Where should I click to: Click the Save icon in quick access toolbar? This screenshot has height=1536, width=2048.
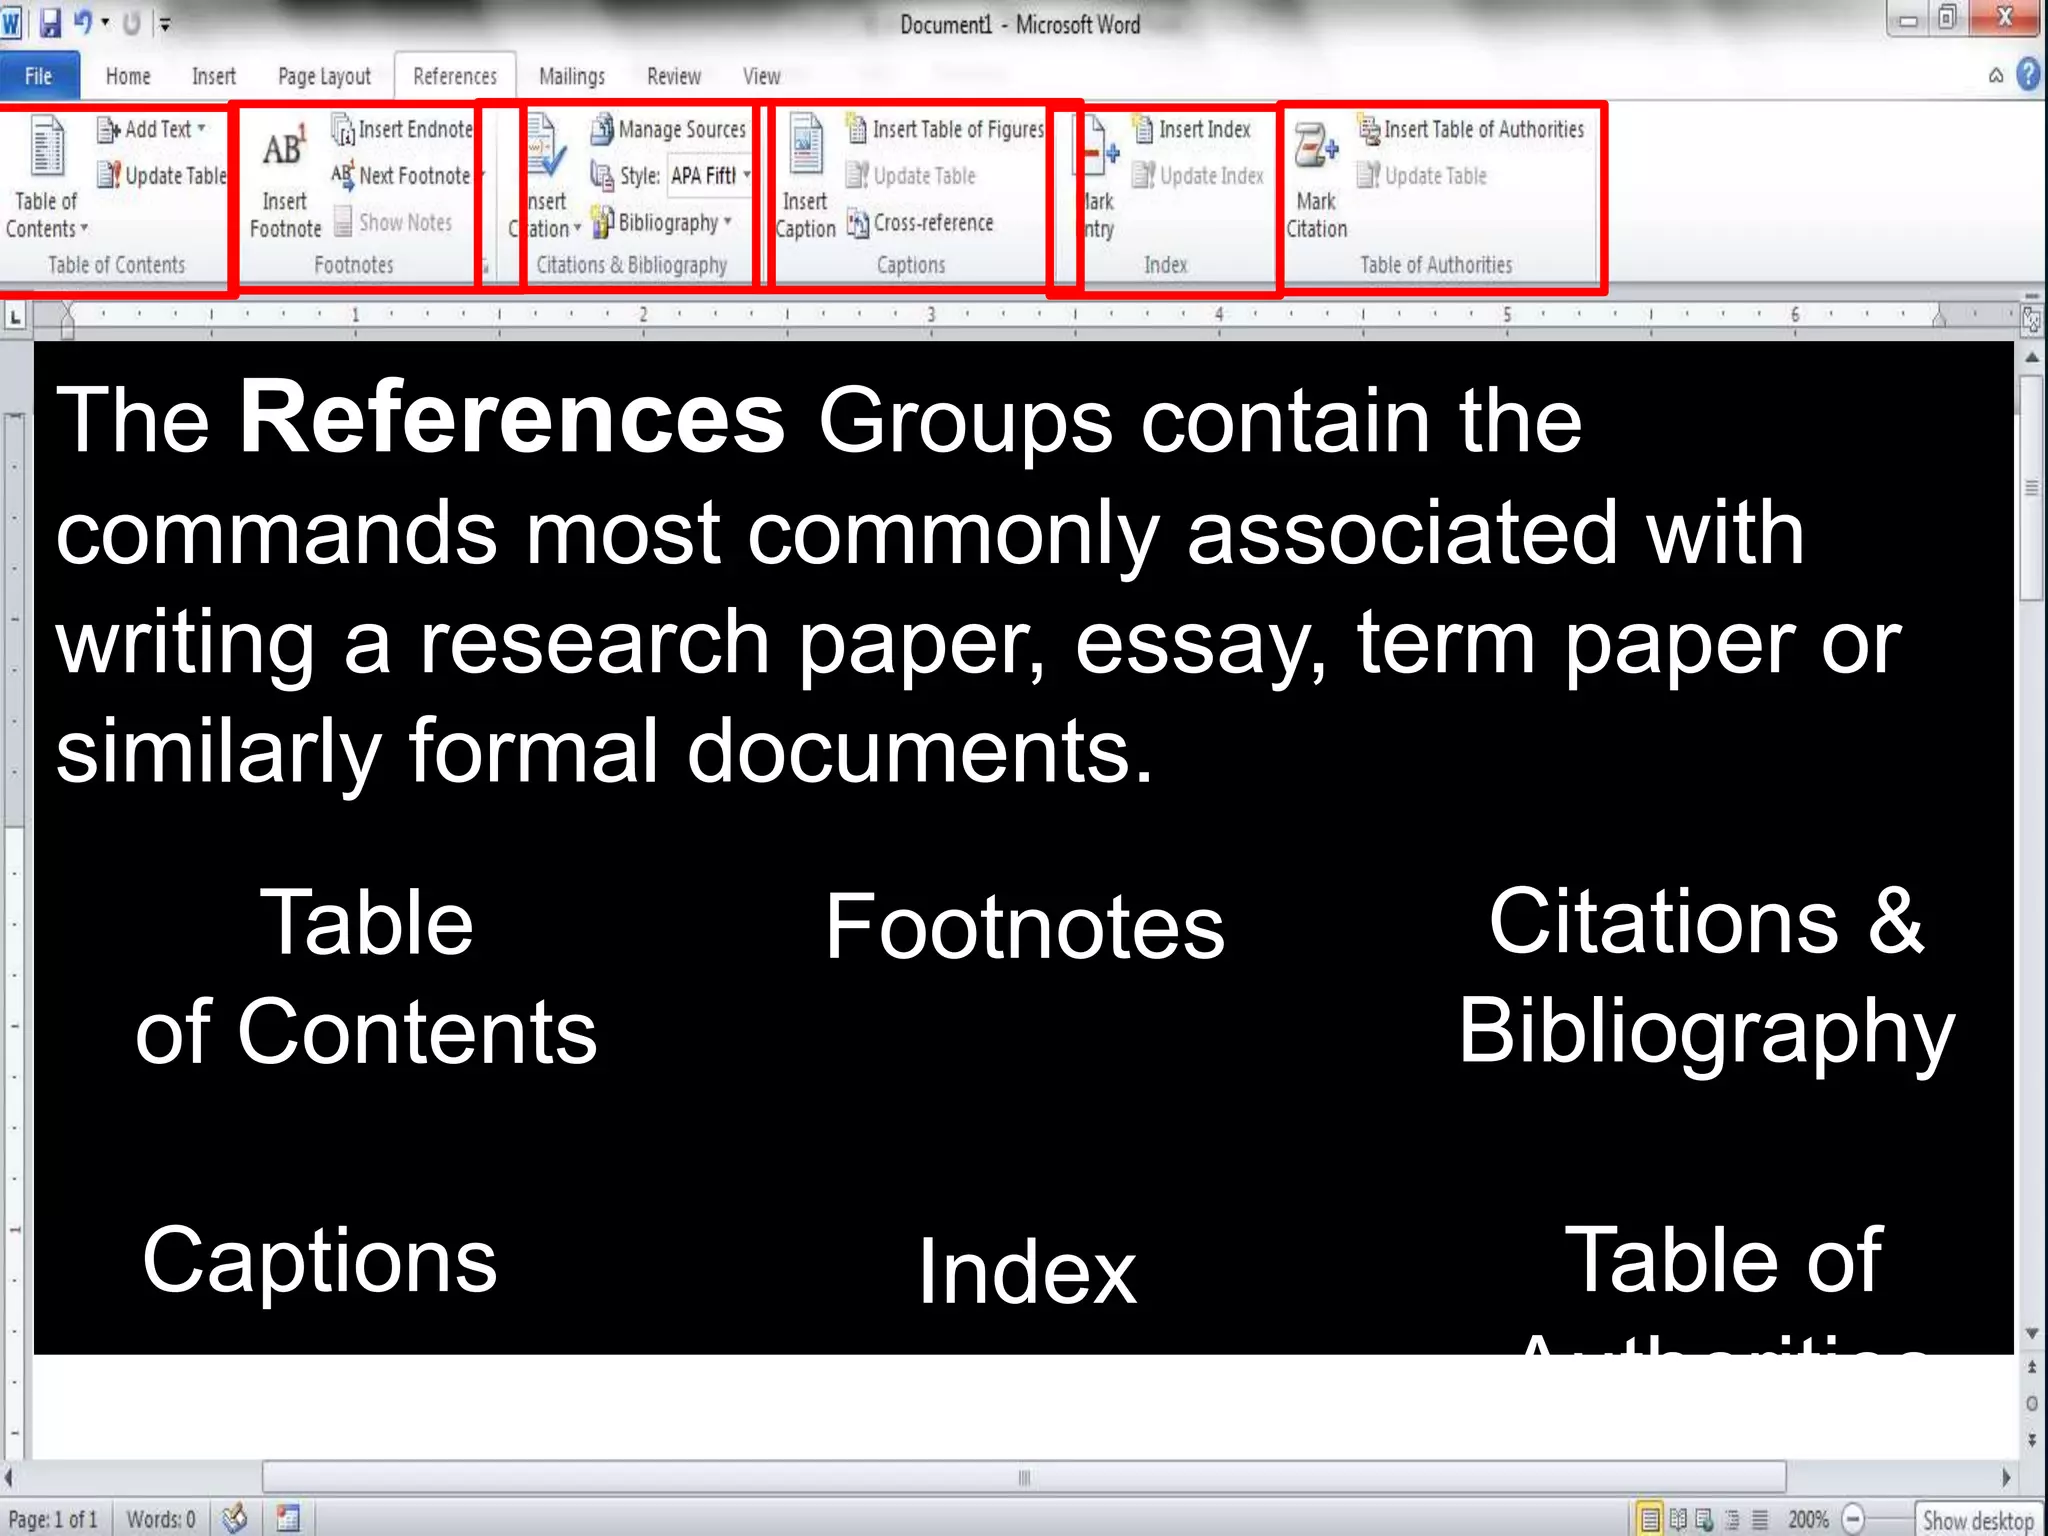point(49,22)
